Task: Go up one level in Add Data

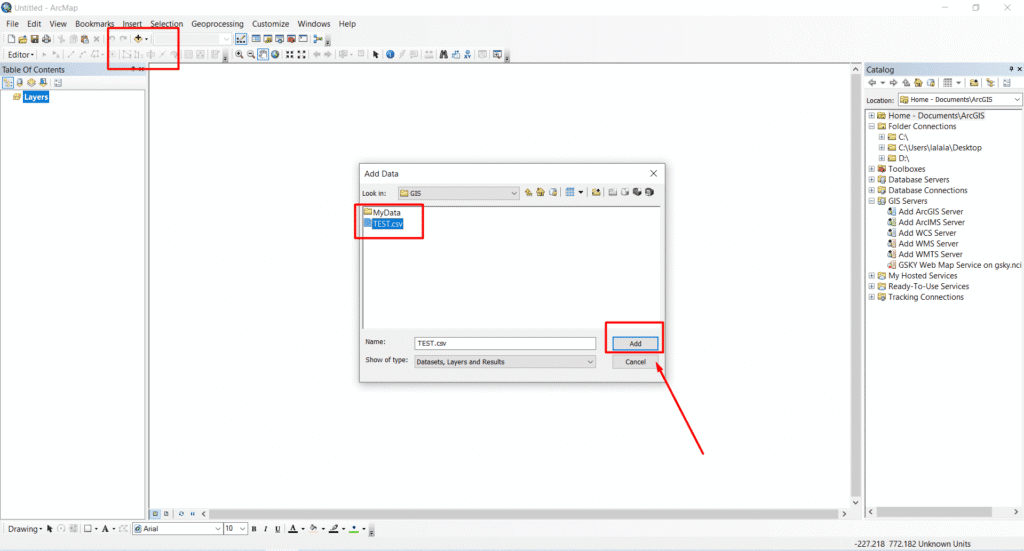Action: [528, 193]
